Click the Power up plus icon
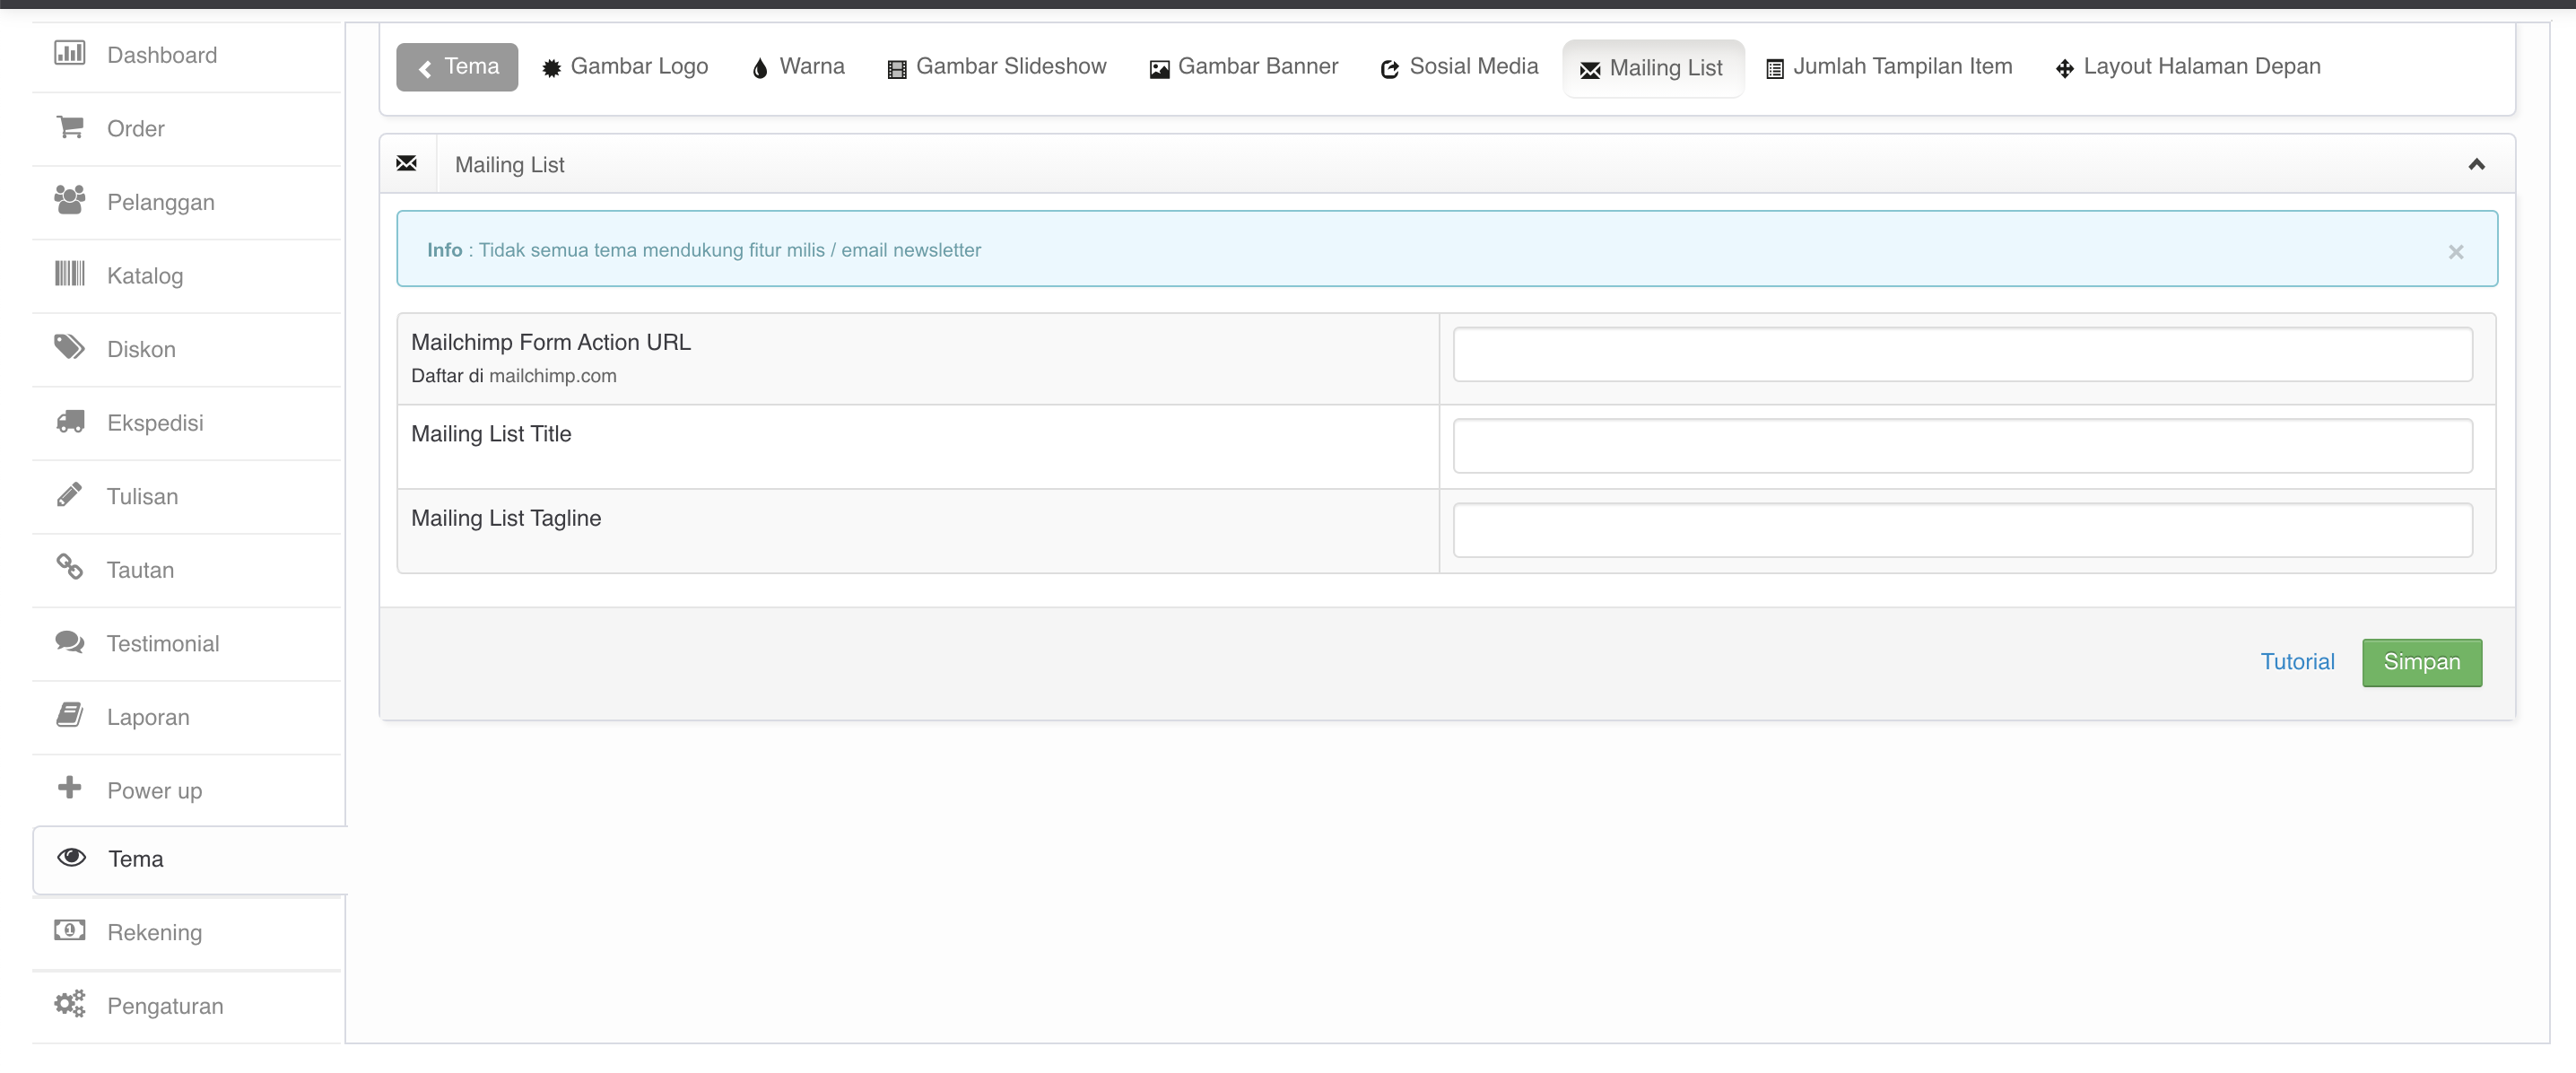Image resolution: width=2576 pixels, height=1073 pixels. click(69, 788)
